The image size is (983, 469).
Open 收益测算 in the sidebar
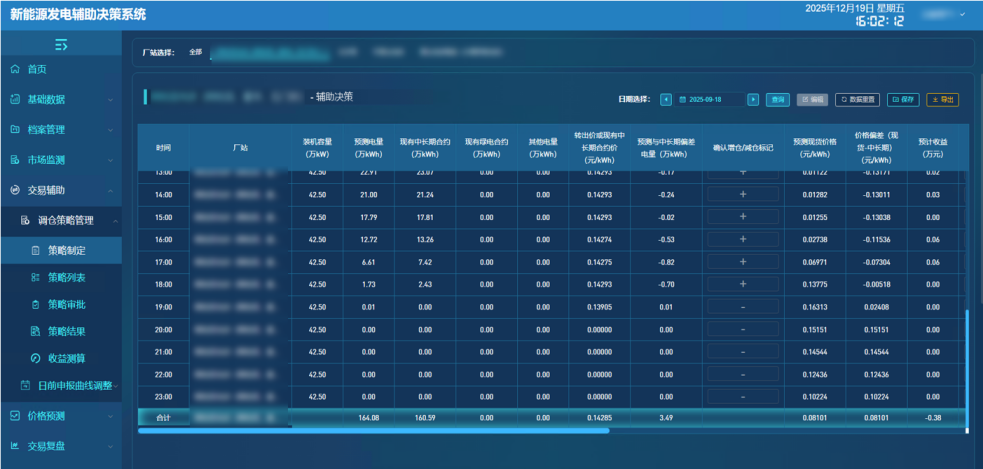(67, 358)
